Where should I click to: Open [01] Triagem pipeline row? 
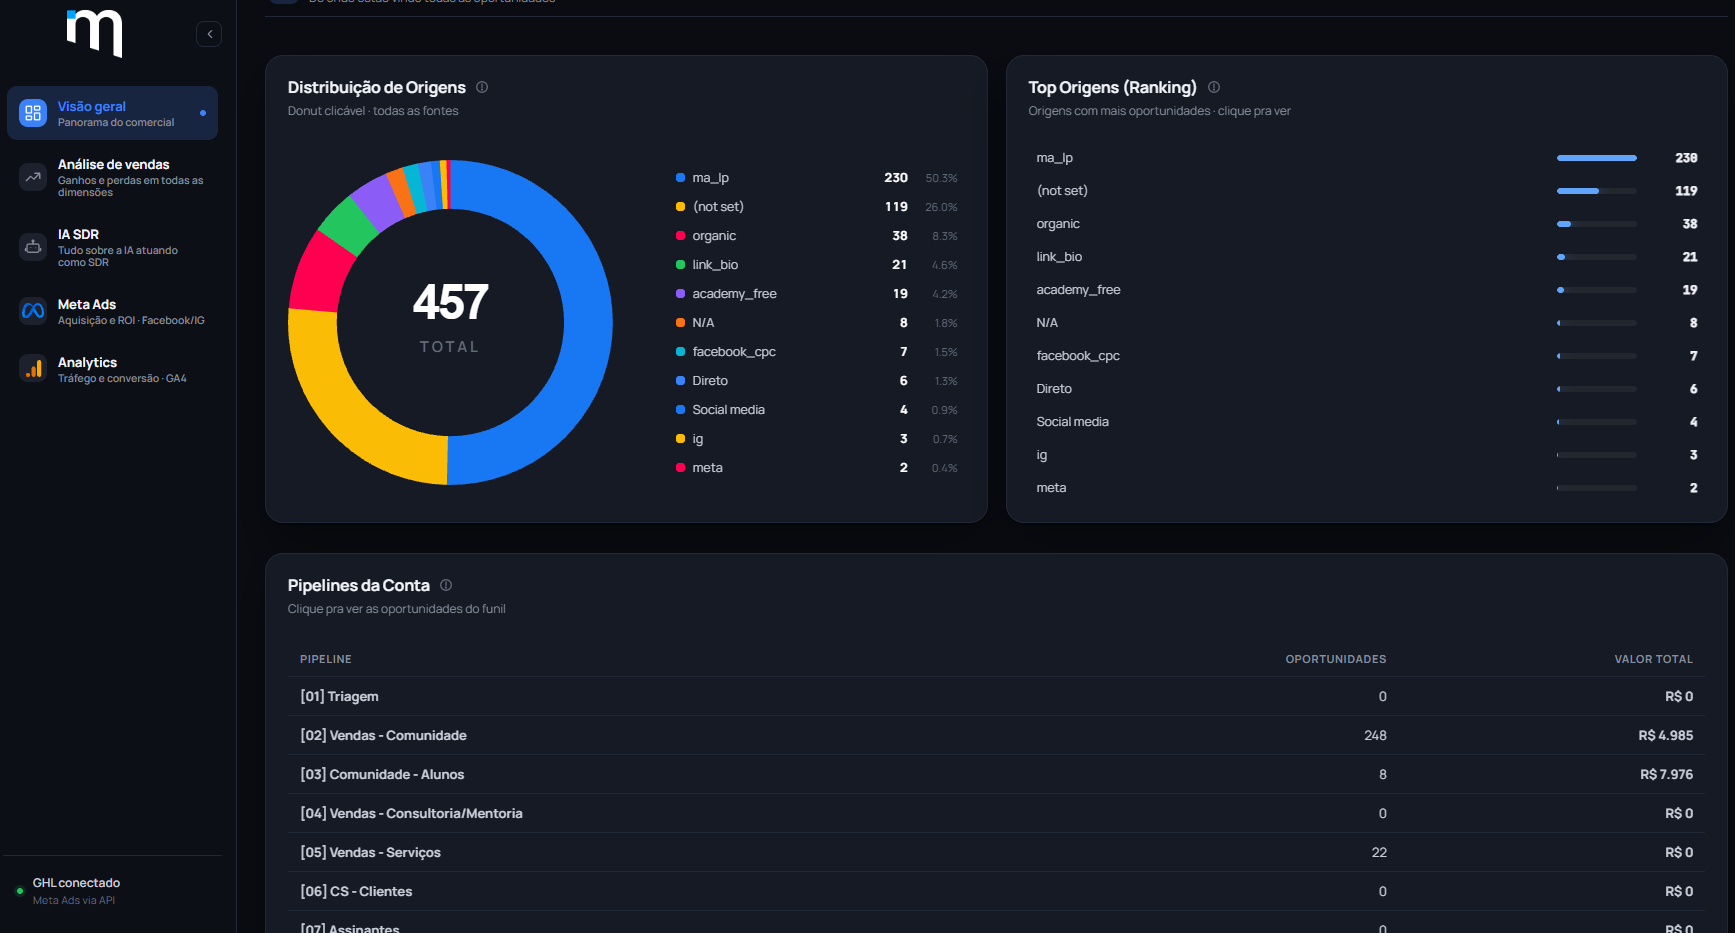(996, 696)
